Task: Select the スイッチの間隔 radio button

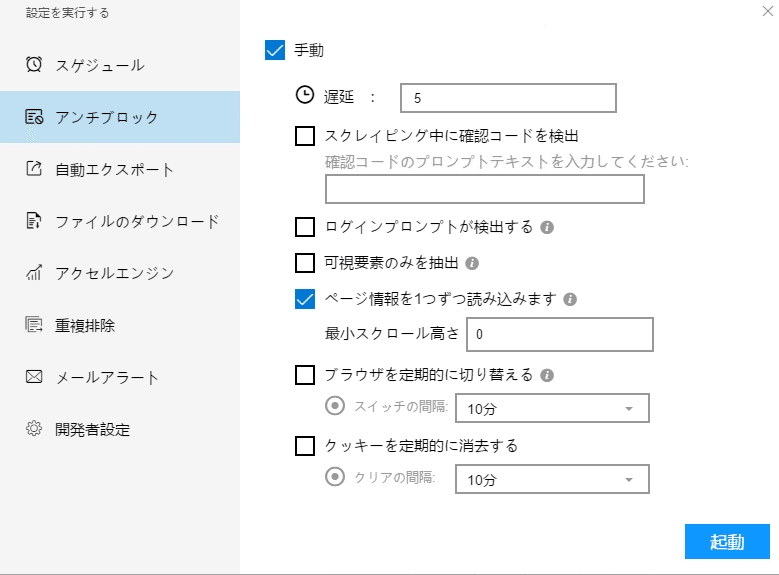Action: coord(336,406)
